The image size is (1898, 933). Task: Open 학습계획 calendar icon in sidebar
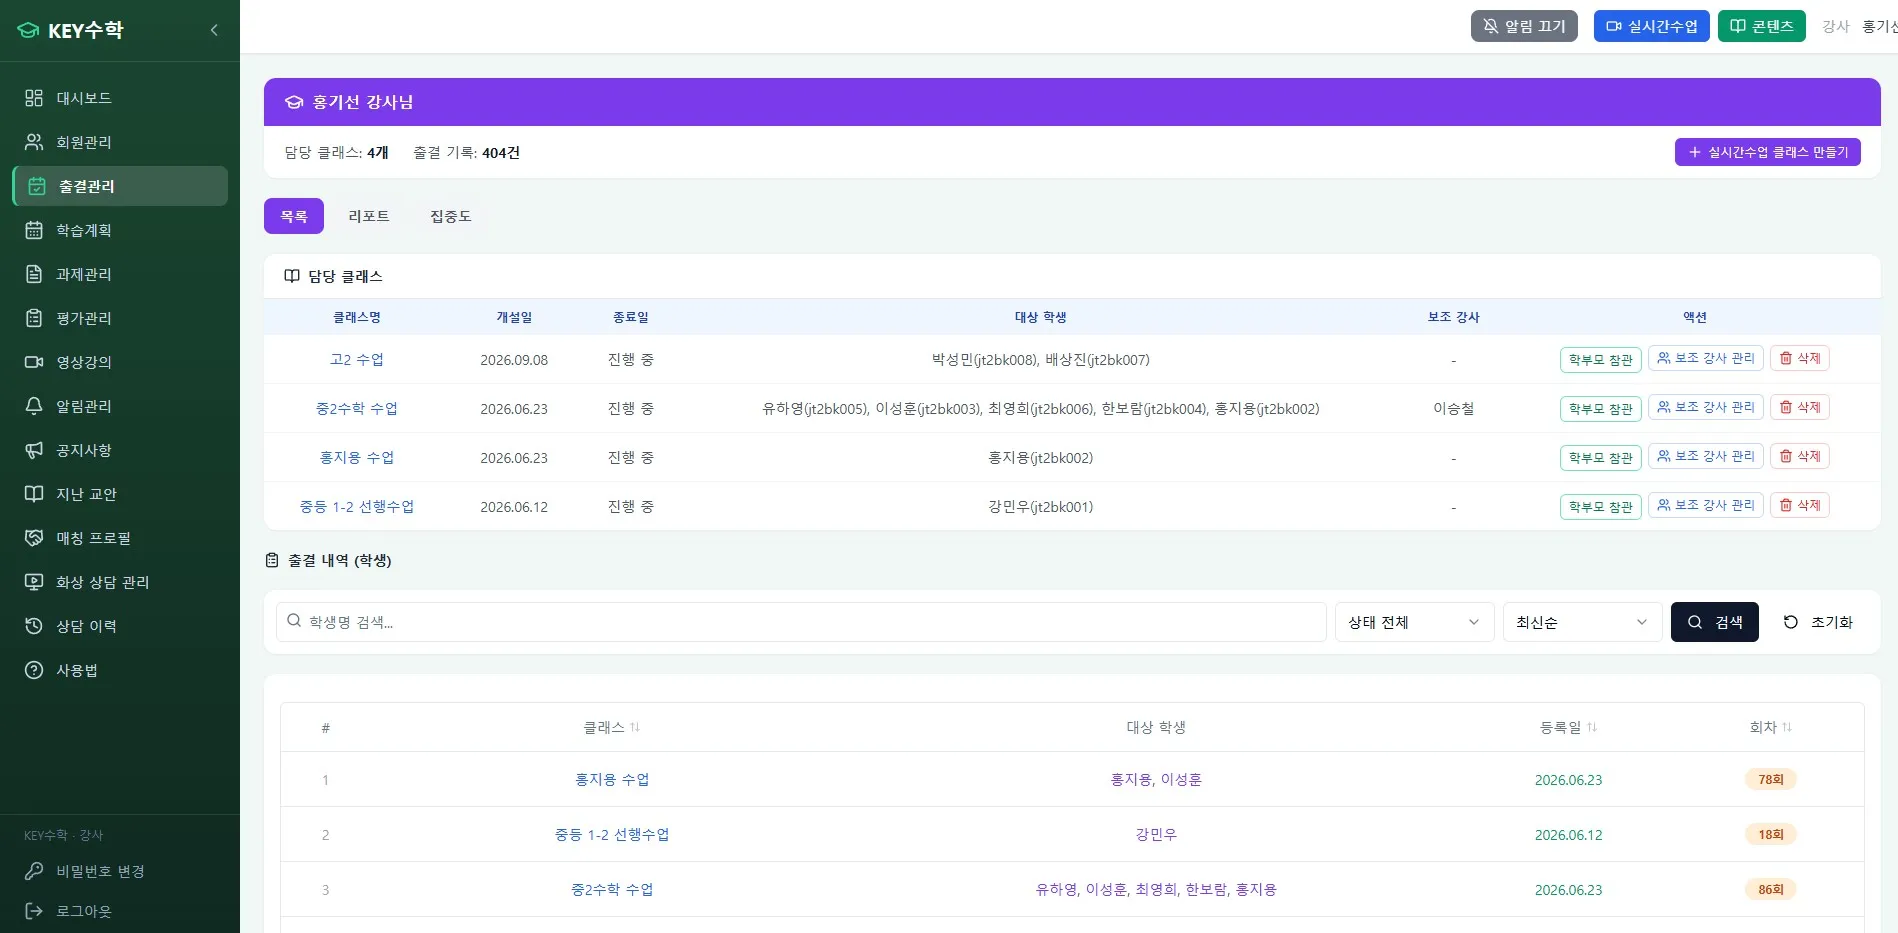tap(34, 230)
